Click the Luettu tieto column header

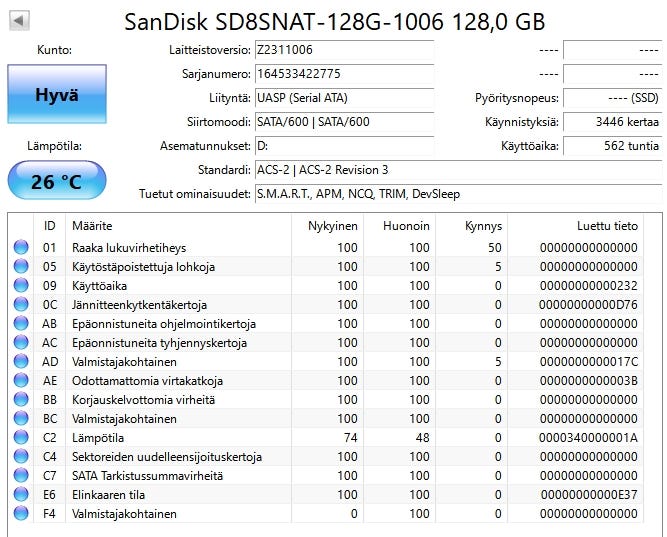pyautogui.click(x=576, y=226)
